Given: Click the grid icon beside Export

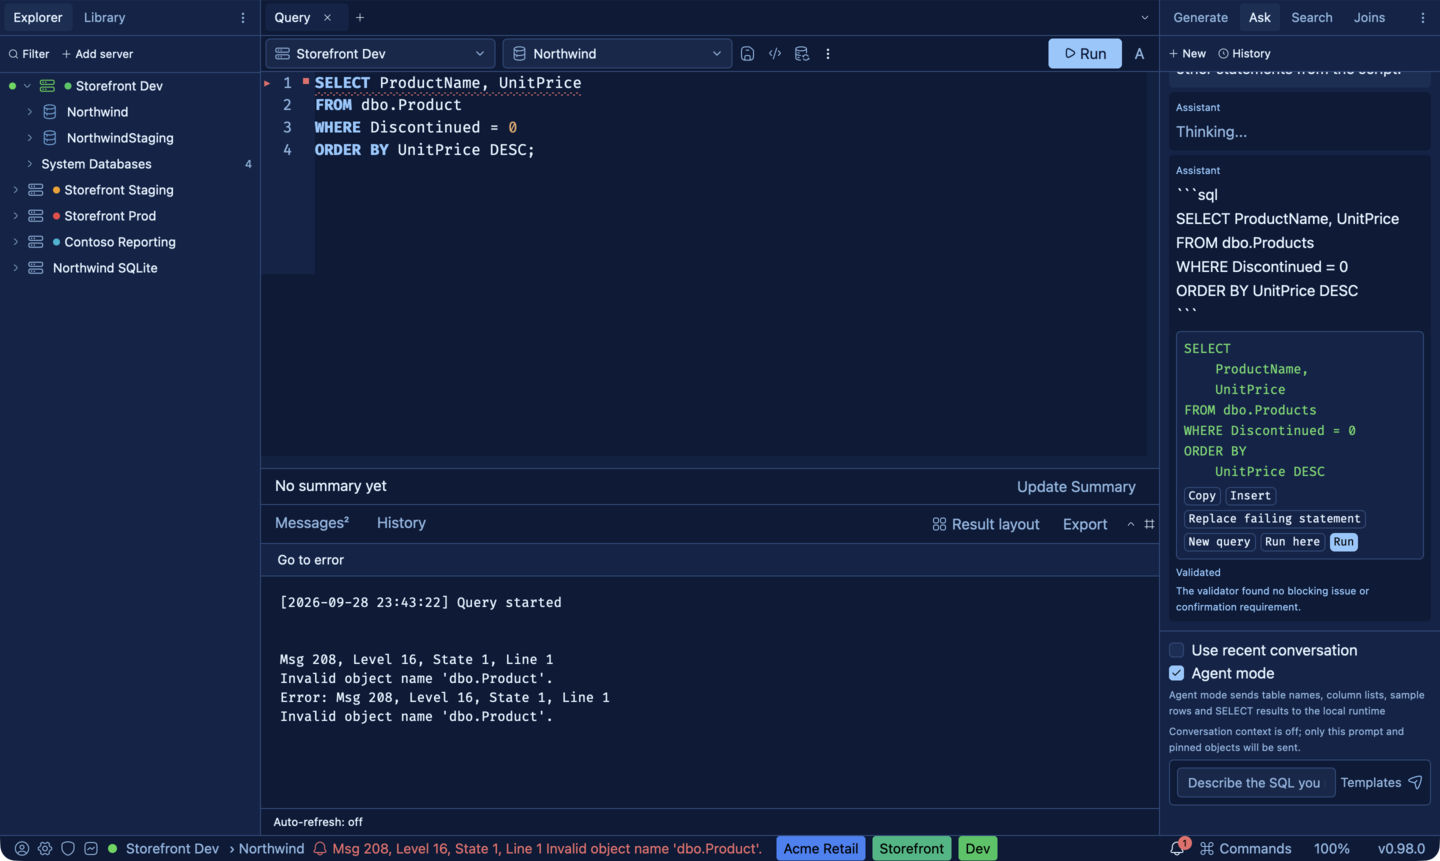Looking at the screenshot, I should pos(1149,524).
